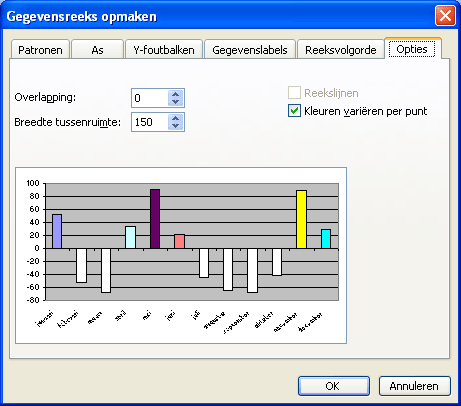The image size is (461, 406).
Task: Switch to the Patronen tab
Action: point(40,50)
